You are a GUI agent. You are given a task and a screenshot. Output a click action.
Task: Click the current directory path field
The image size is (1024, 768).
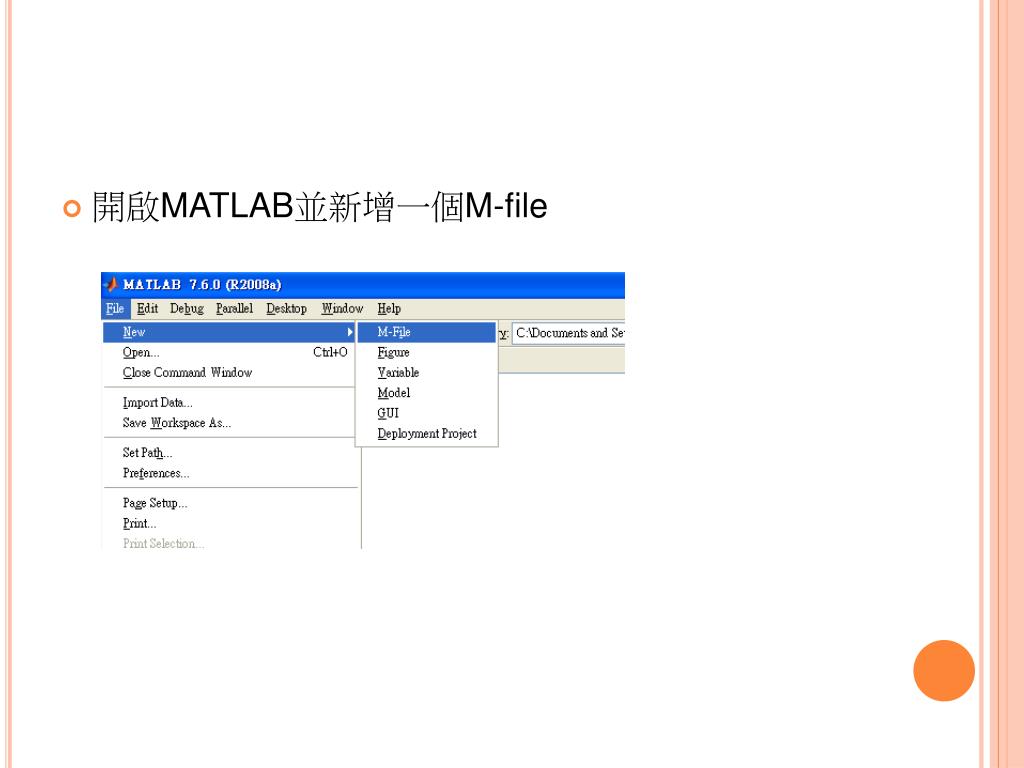pyautogui.click(x=569, y=333)
